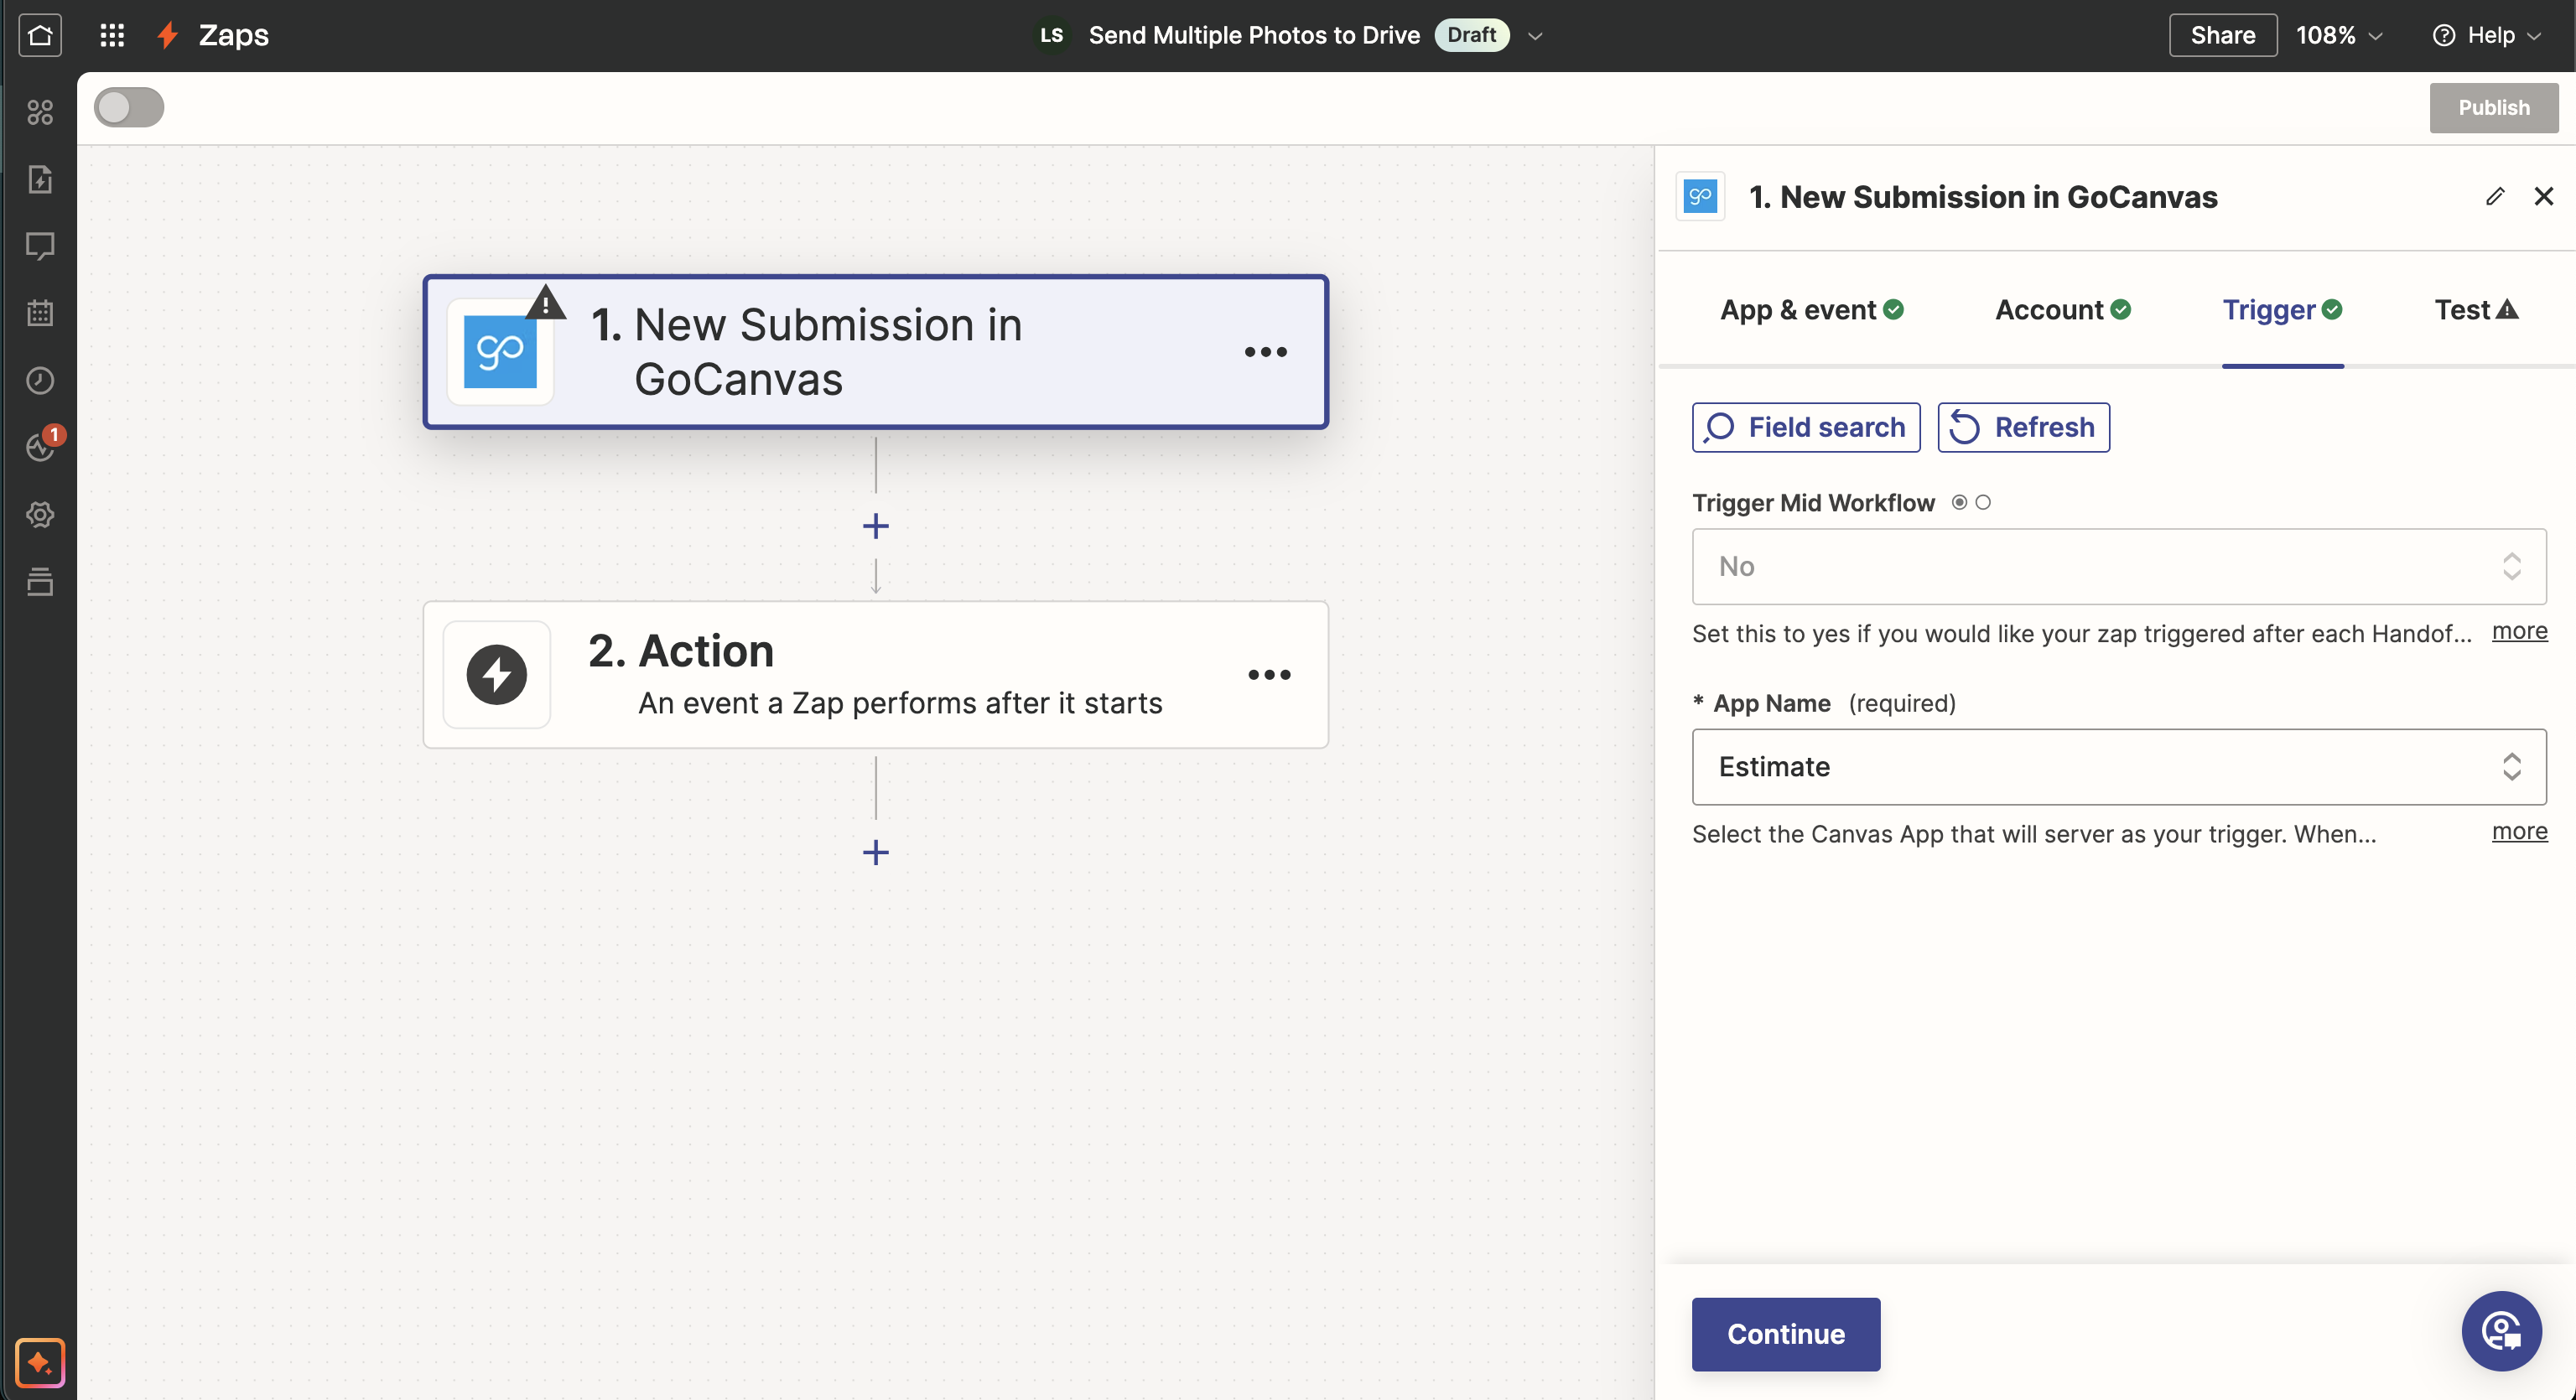Expand the Zap title chevron menu
The image size is (2576, 1400).
pos(1535,36)
